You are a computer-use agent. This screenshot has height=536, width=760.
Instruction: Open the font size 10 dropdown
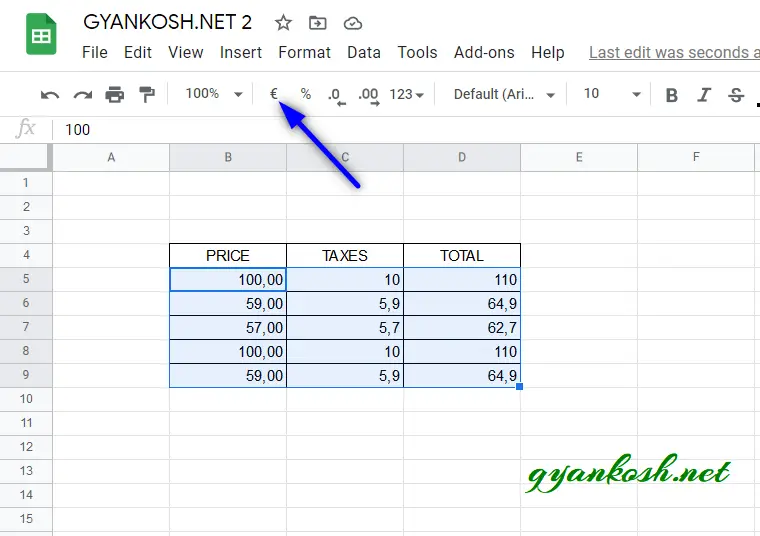coord(612,94)
